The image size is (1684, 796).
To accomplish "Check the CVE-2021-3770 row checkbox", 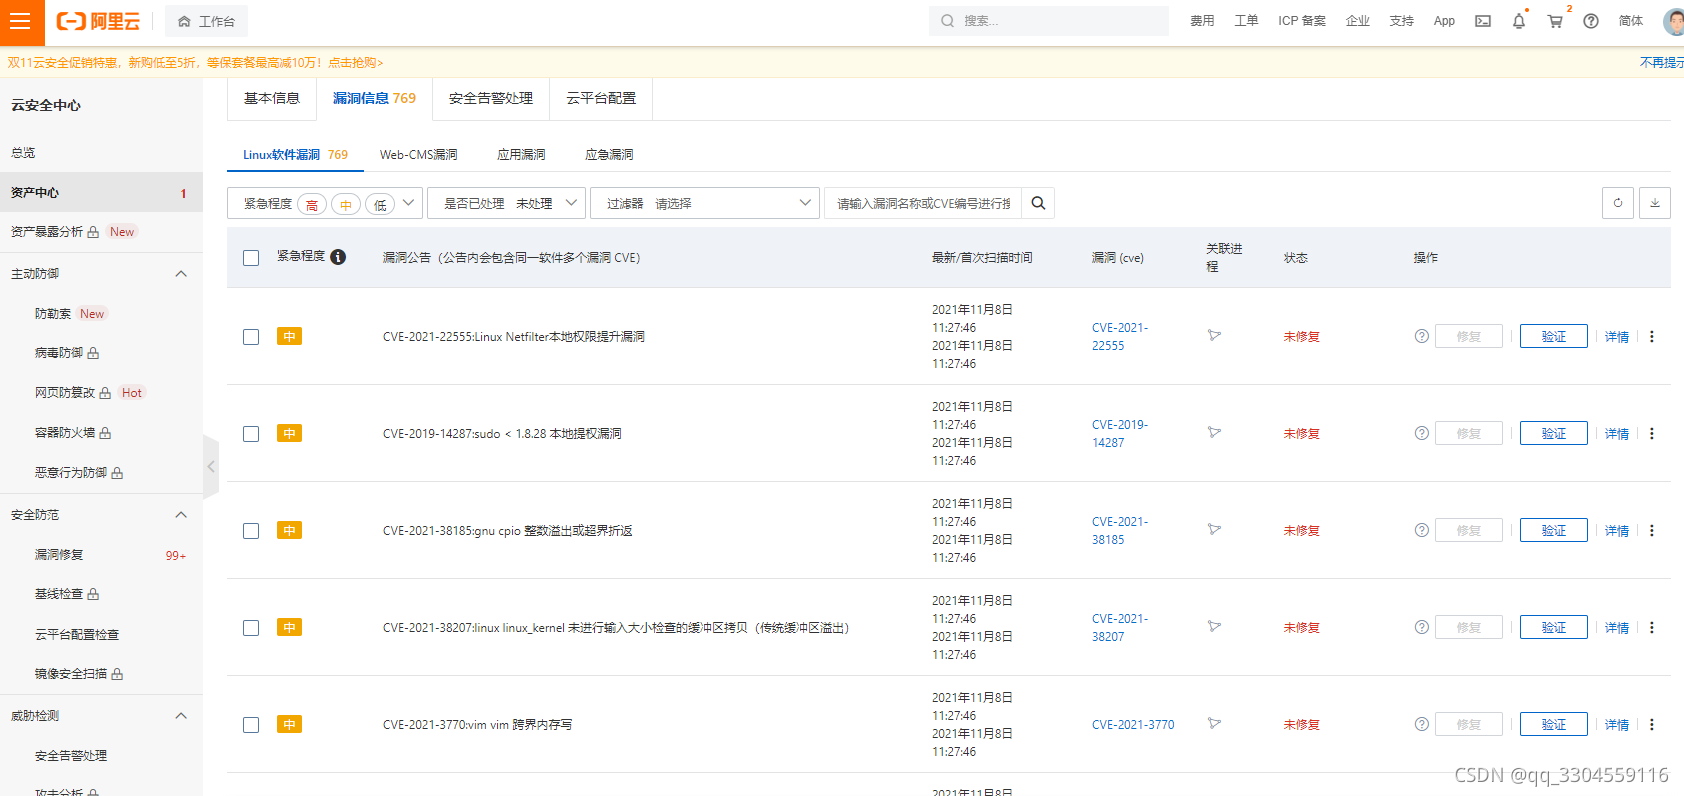I will pyautogui.click(x=251, y=725).
